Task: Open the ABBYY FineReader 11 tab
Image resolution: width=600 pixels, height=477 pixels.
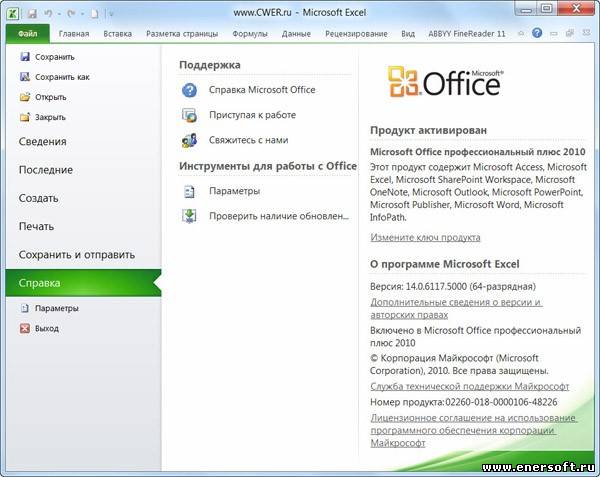Action: [467, 34]
